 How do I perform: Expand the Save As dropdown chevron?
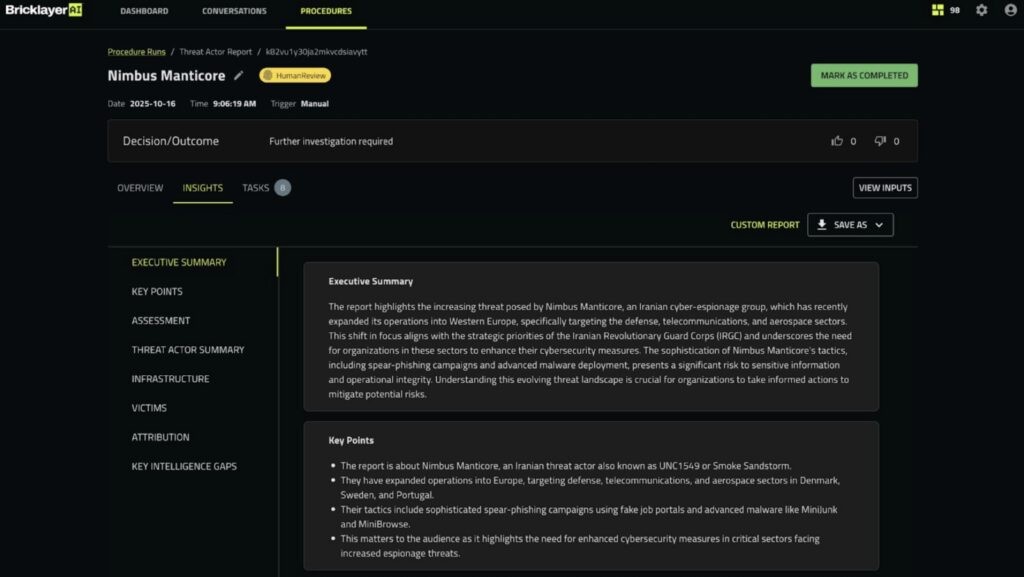pos(879,225)
